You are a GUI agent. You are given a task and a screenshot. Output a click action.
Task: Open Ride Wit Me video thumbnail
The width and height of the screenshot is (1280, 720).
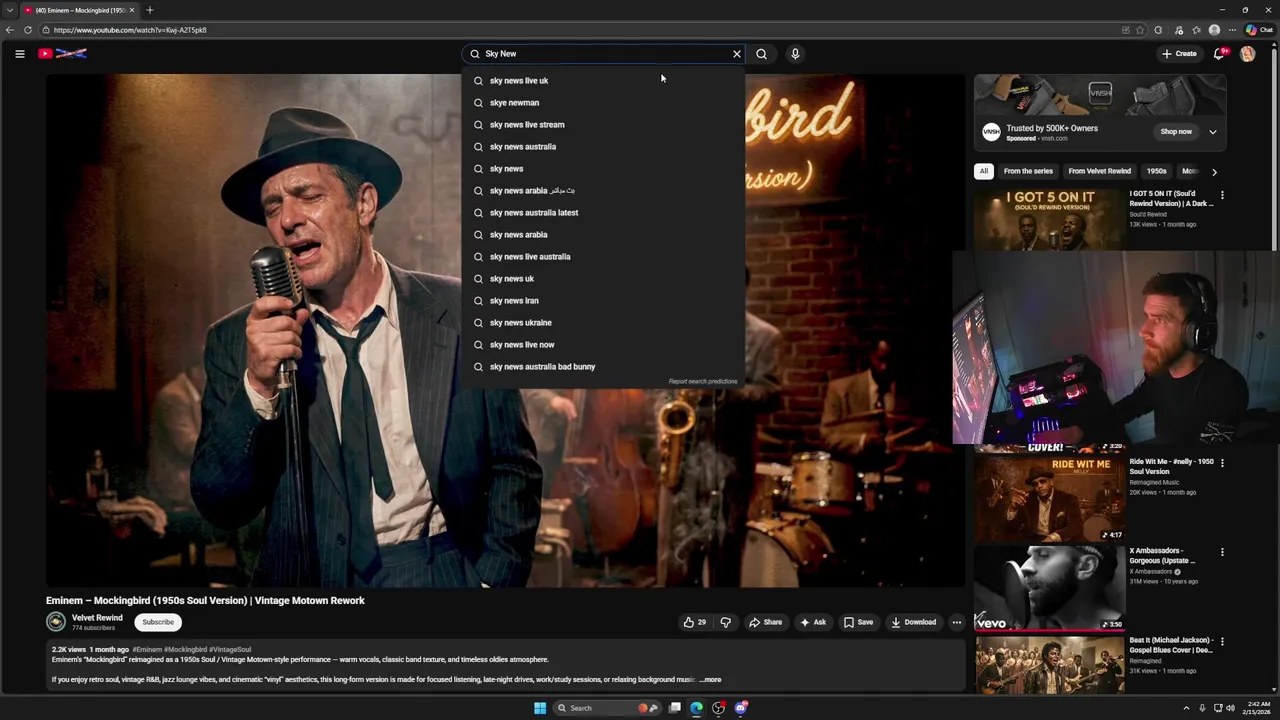[x=1049, y=498]
